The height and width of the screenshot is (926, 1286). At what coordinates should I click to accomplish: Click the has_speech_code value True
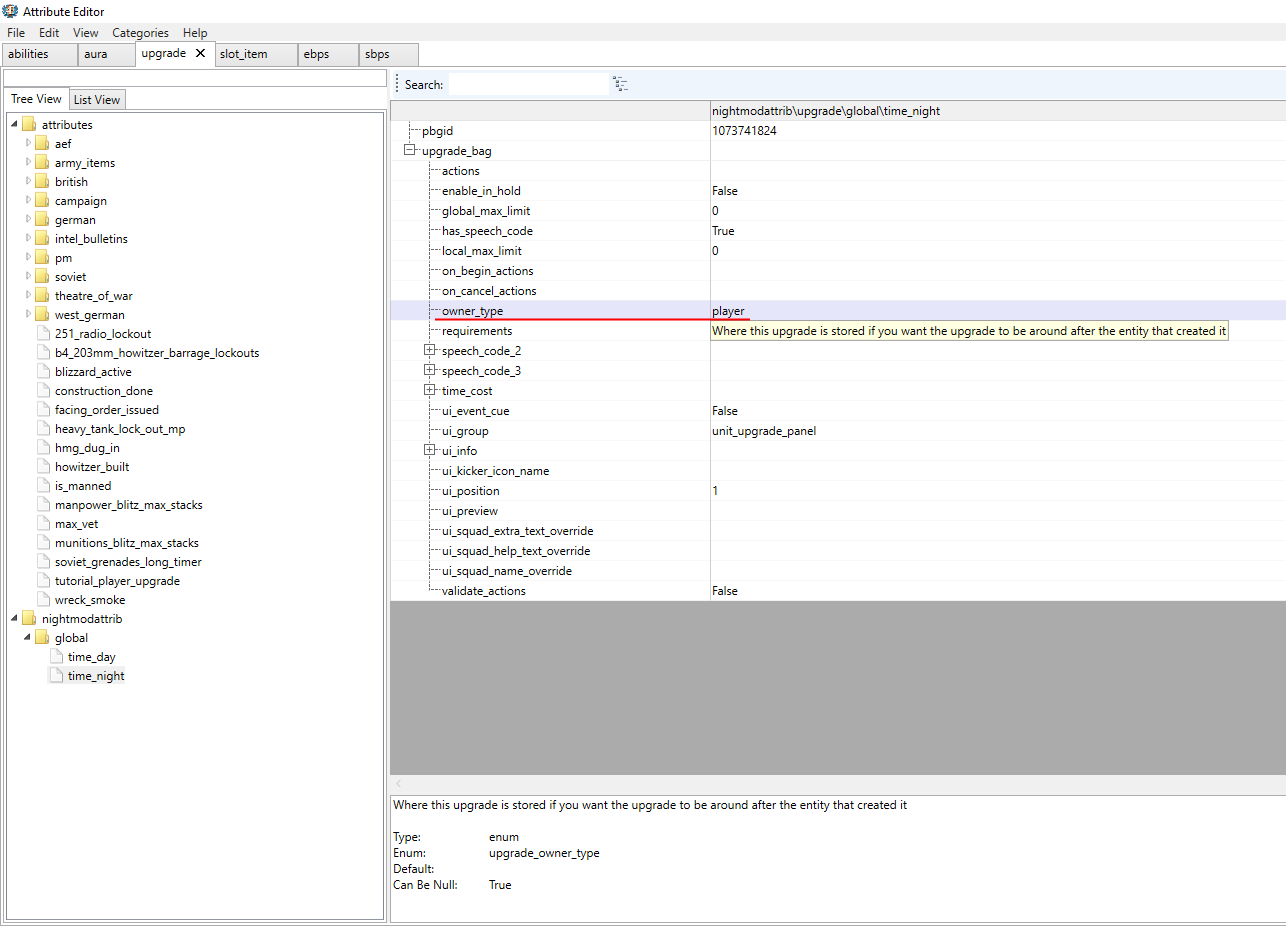coord(723,231)
